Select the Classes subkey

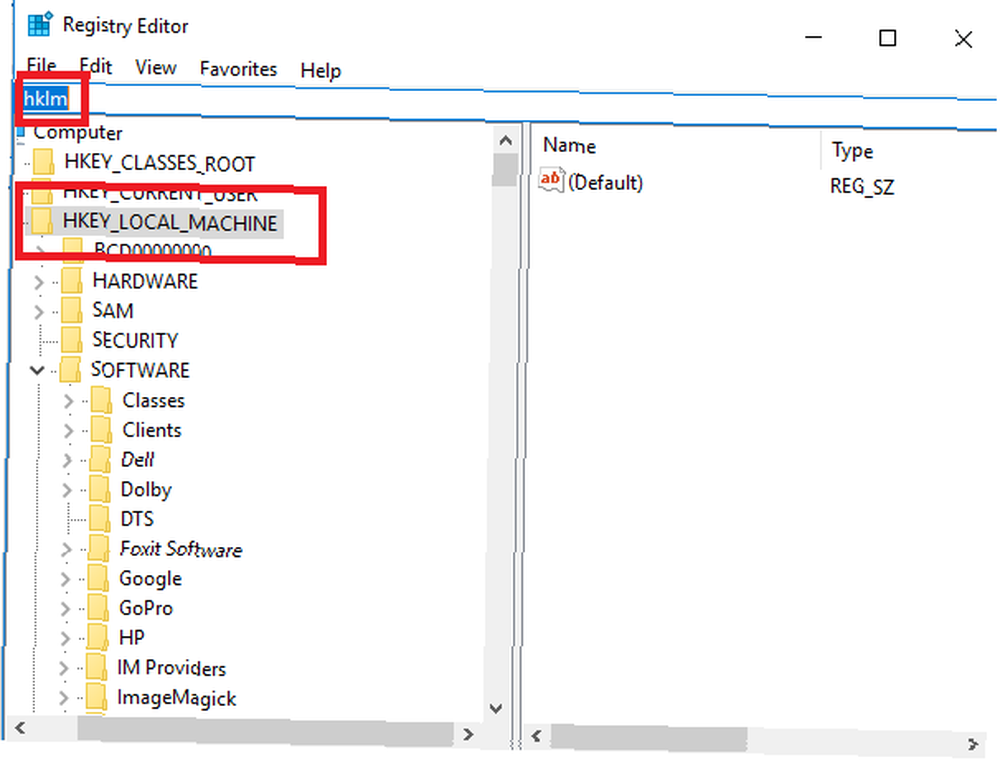click(154, 400)
